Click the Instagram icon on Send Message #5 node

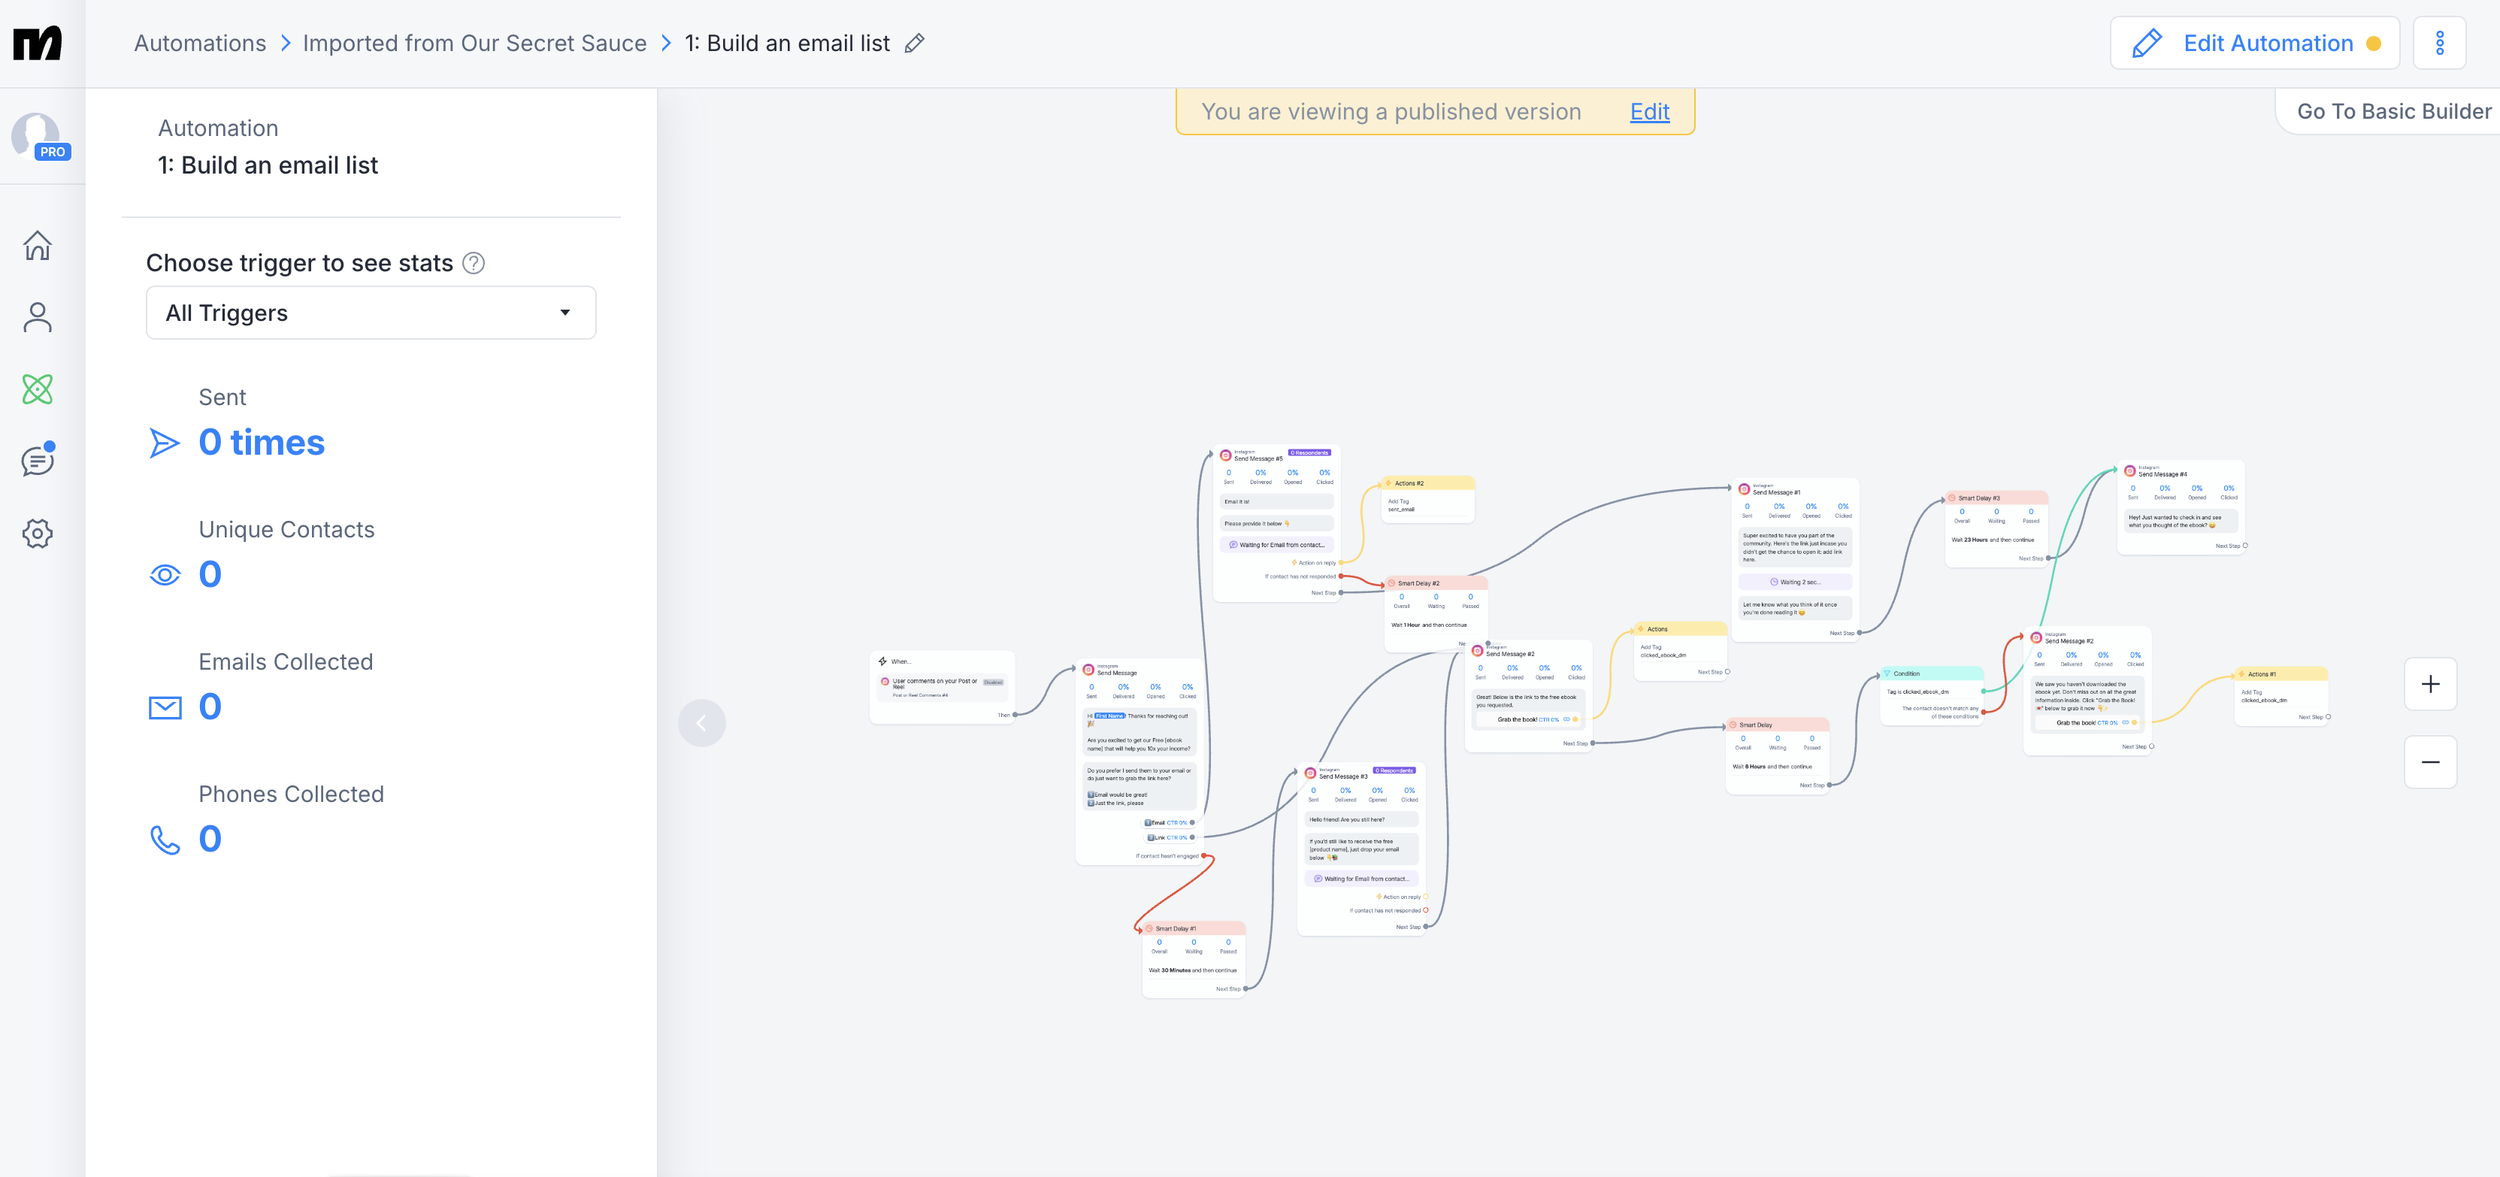click(x=1227, y=457)
